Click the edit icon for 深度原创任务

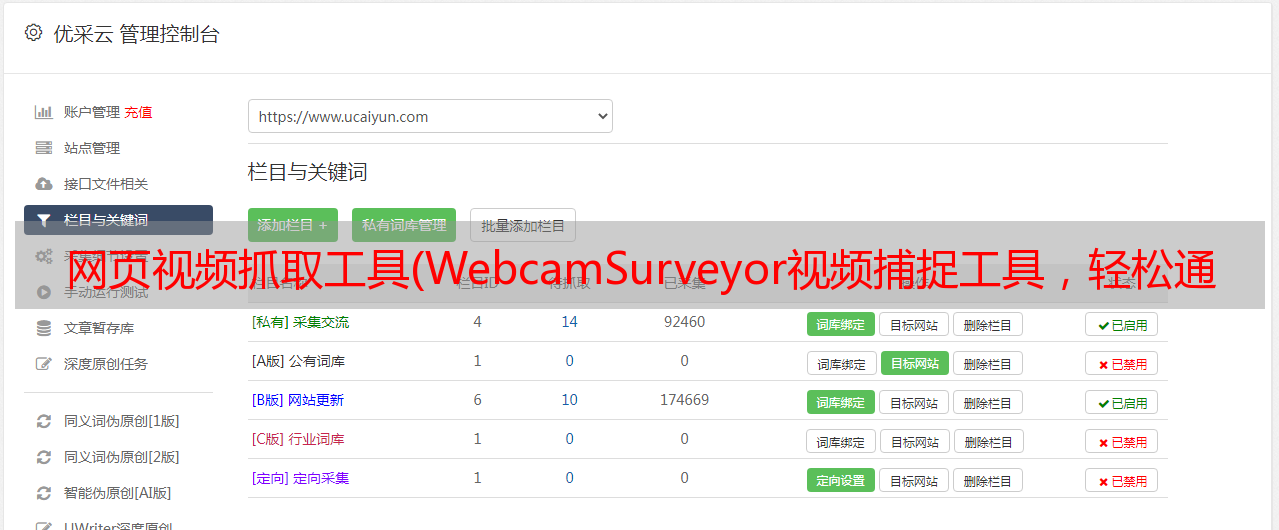click(x=43, y=364)
